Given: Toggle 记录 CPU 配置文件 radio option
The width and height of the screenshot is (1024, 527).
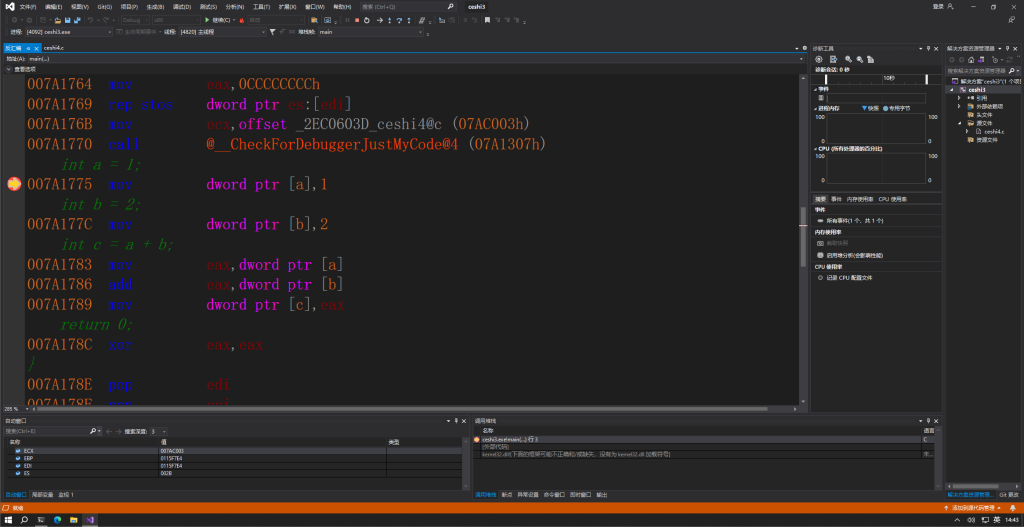Looking at the screenshot, I should (820, 277).
